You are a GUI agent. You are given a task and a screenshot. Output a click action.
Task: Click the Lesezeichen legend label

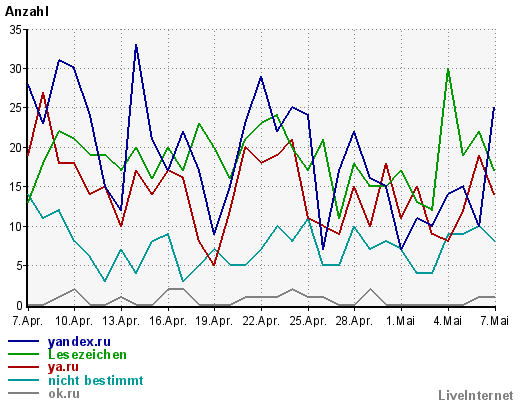coord(88,354)
